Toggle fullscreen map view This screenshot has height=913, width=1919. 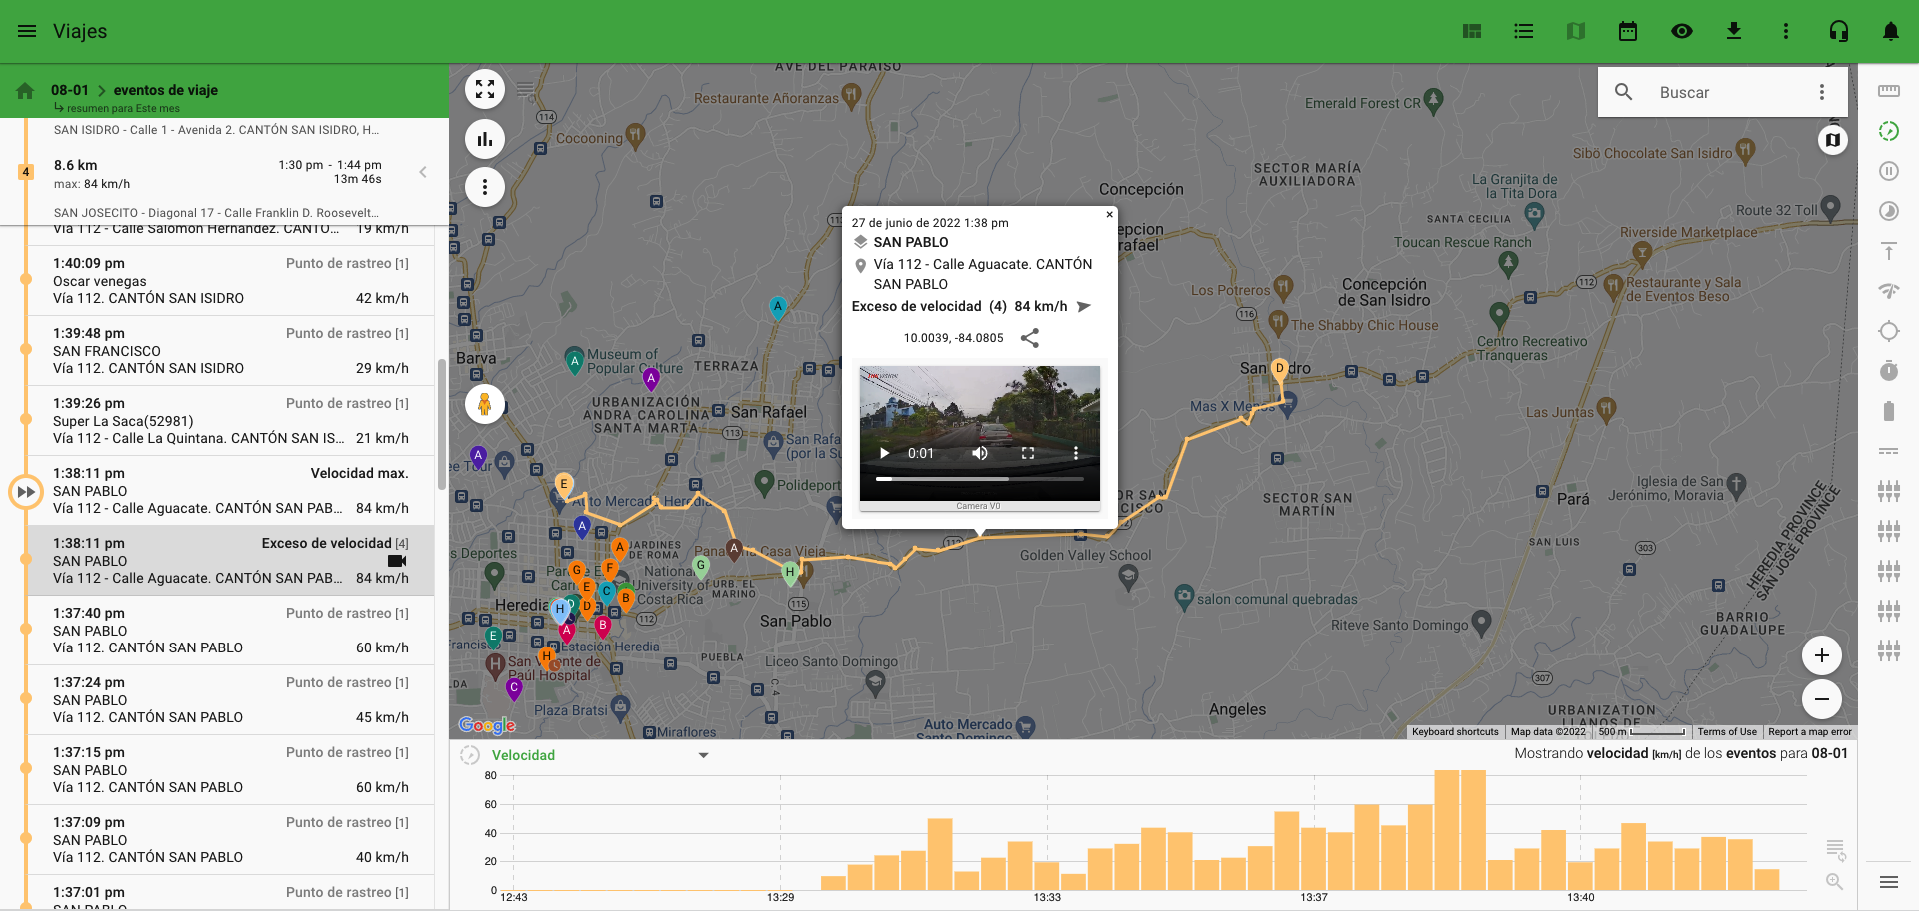click(x=485, y=89)
